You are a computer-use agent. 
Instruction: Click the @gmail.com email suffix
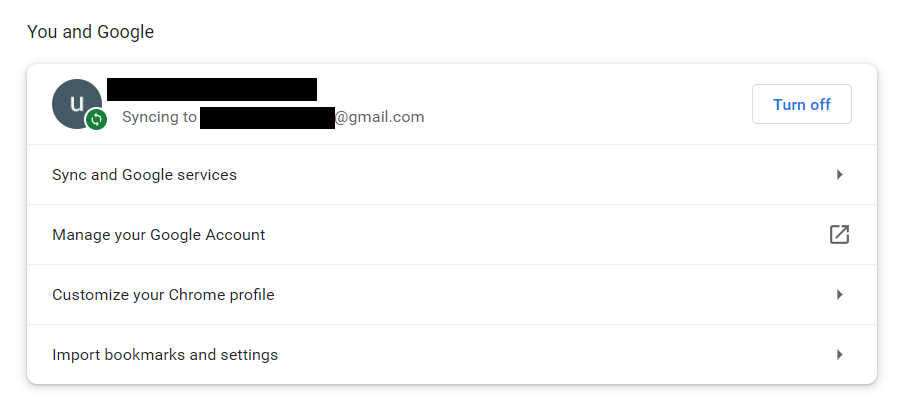(x=379, y=117)
